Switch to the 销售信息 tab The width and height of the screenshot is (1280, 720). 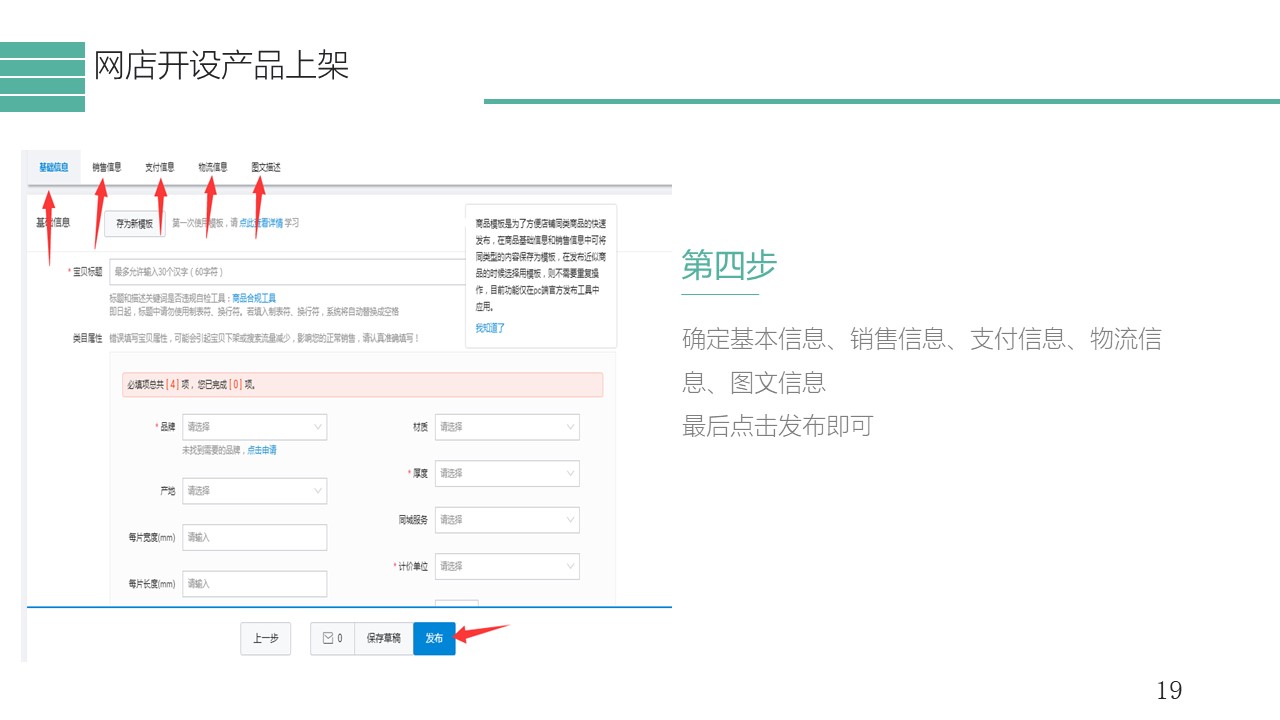point(107,167)
